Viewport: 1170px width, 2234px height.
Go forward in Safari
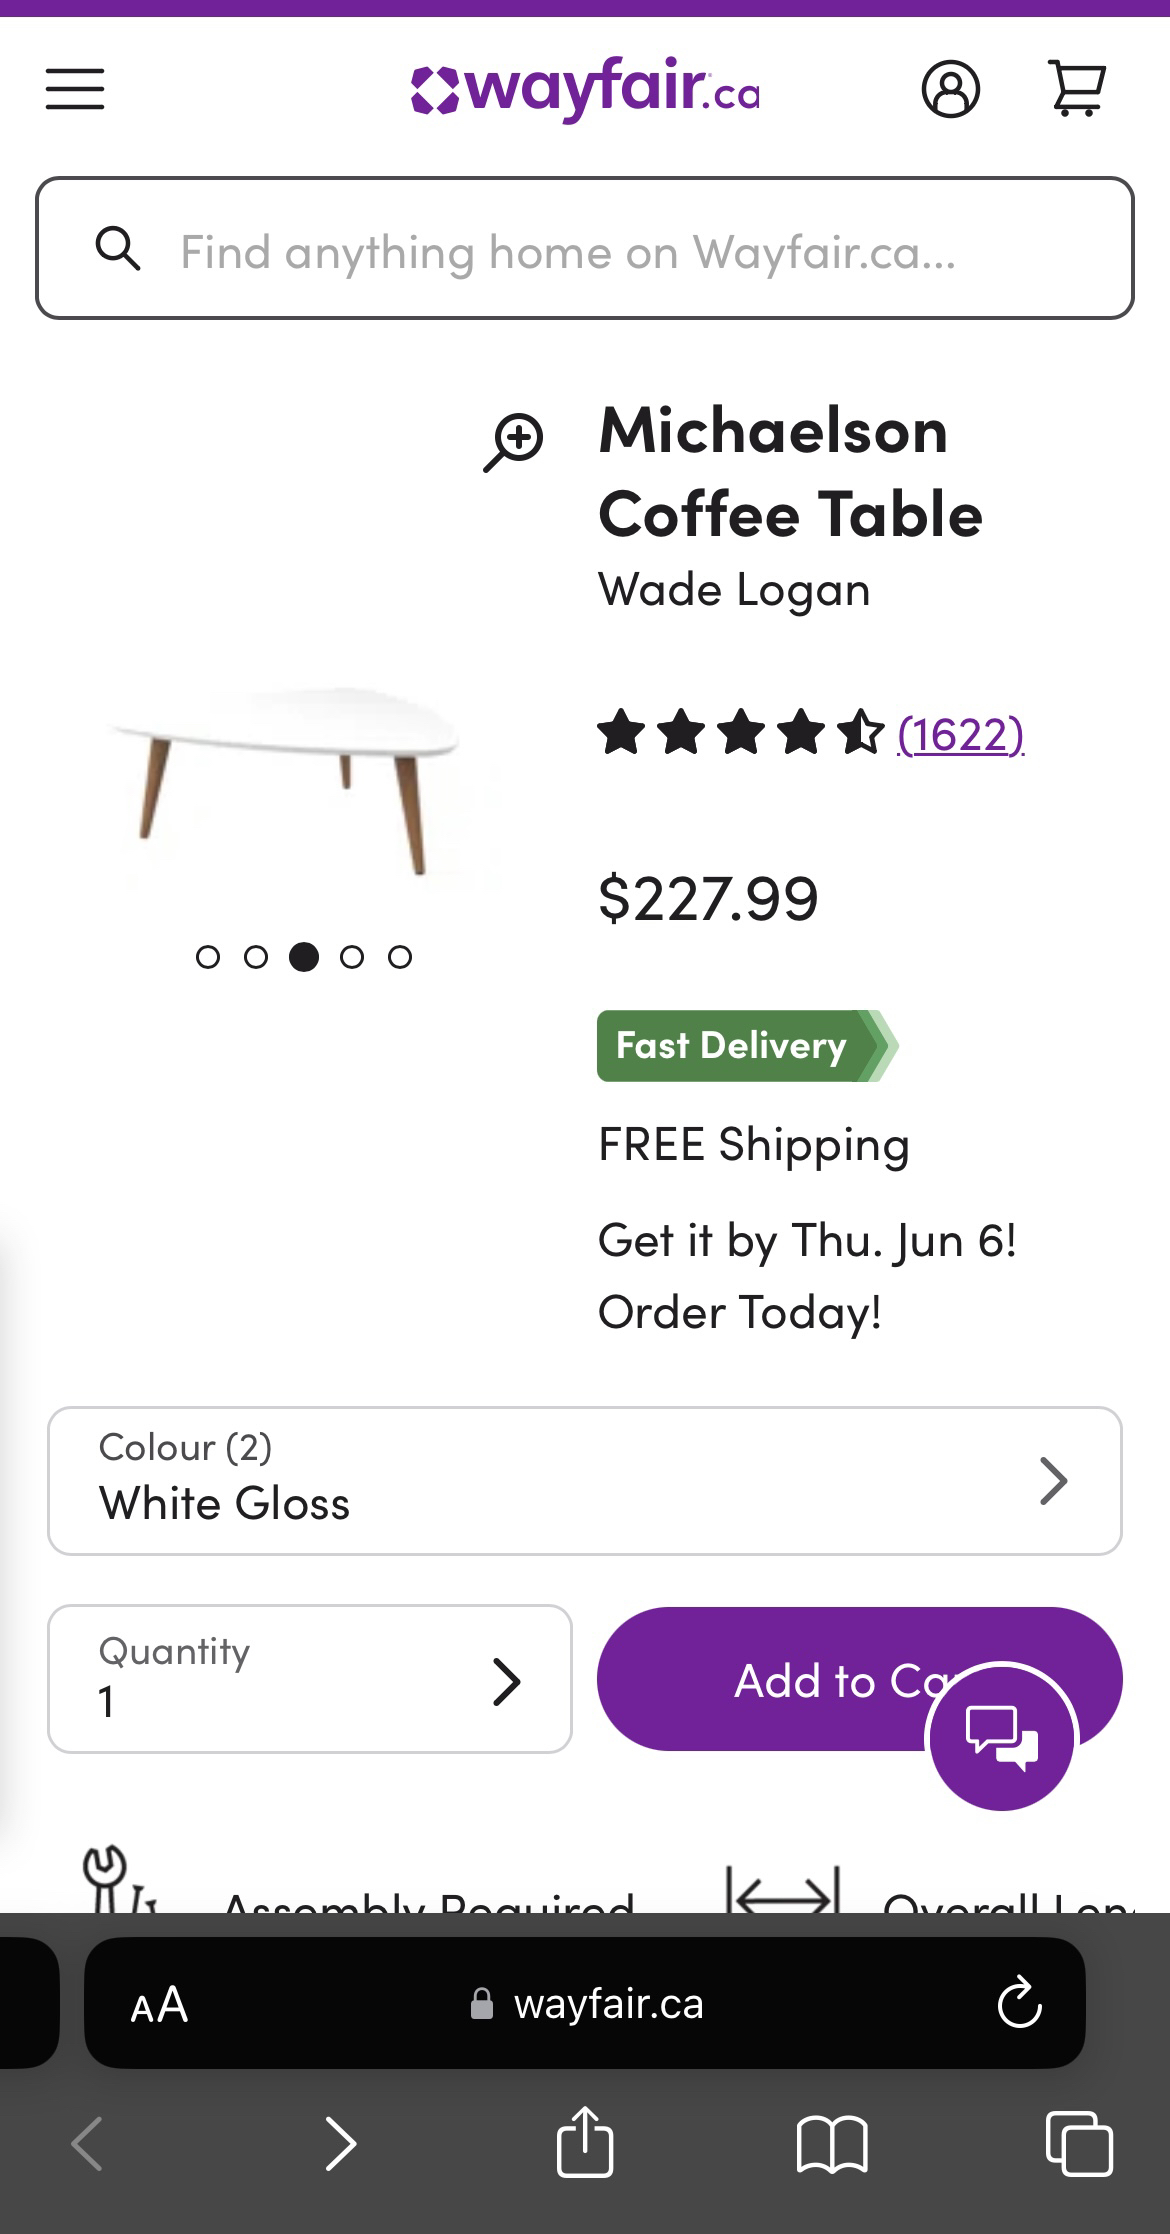point(341,2144)
